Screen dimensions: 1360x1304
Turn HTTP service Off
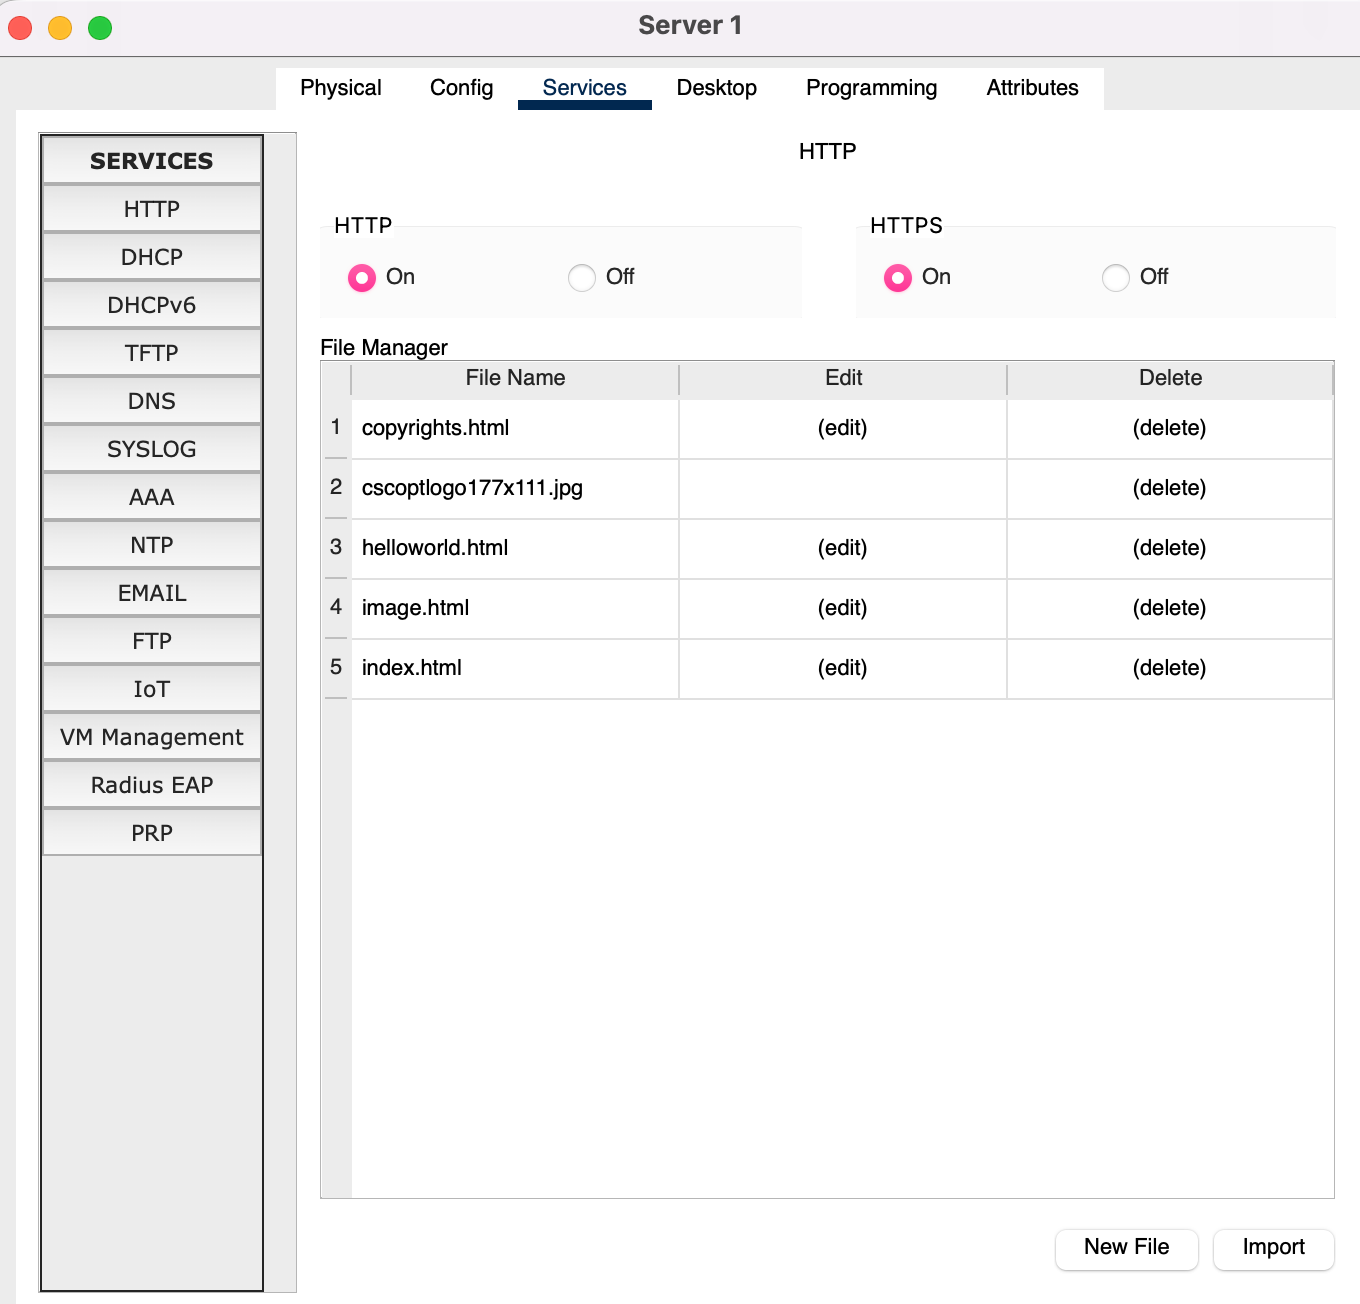[582, 277]
